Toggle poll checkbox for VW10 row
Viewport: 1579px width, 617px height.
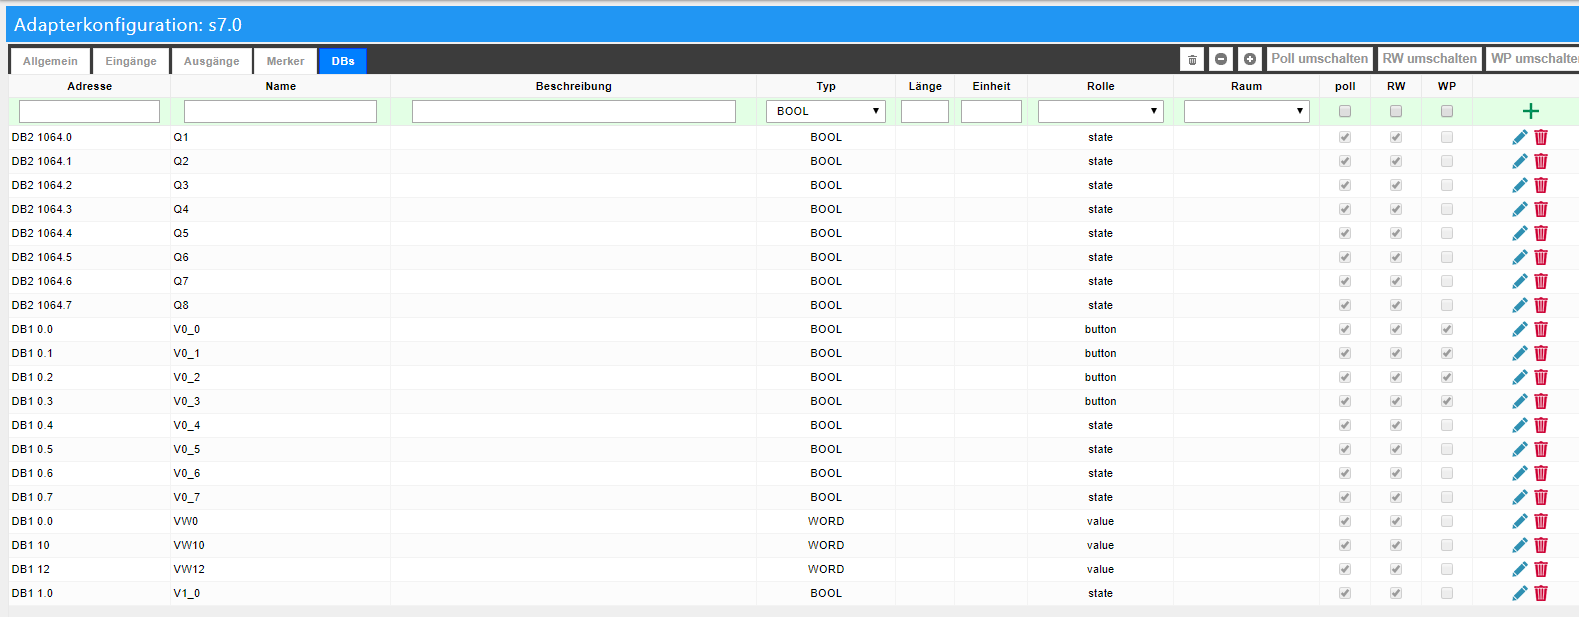click(x=1345, y=545)
